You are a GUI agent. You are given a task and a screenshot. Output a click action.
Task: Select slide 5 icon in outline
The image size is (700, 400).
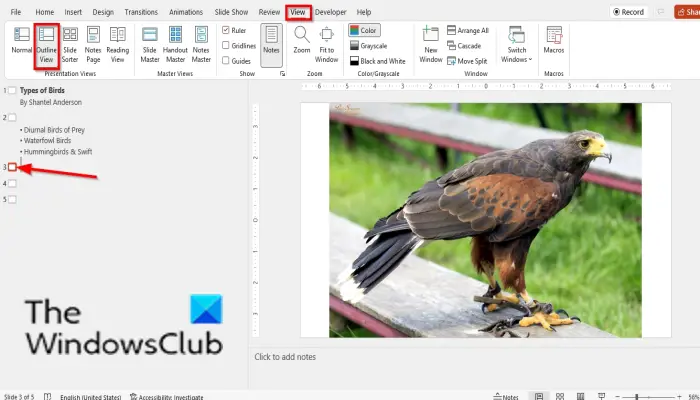click(x=12, y=200)
